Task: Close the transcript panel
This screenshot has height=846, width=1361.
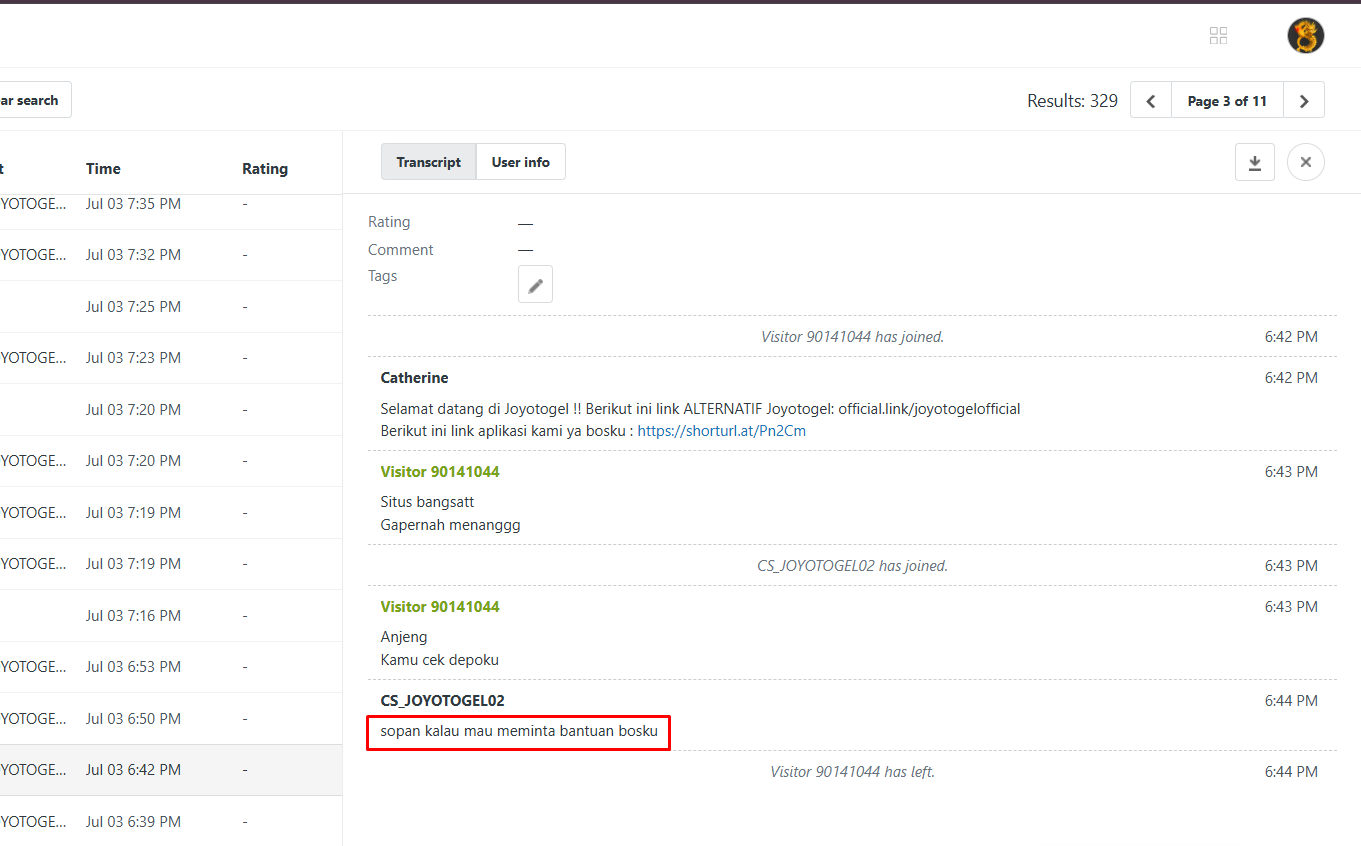Action: 1305,162
